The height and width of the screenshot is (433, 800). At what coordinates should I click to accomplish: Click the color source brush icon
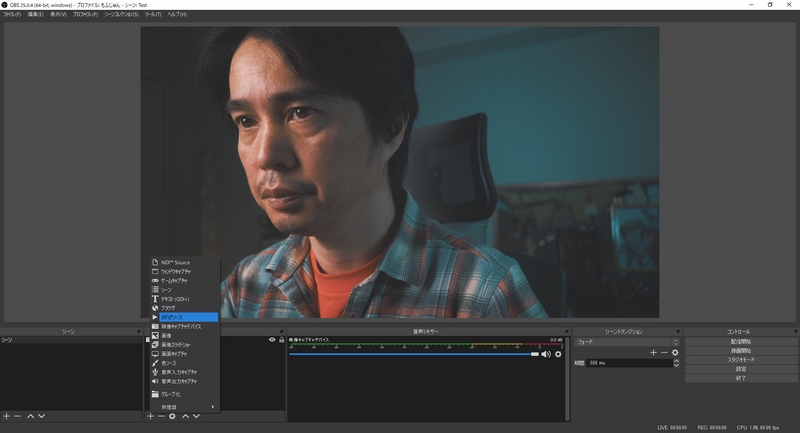(155, 363)
